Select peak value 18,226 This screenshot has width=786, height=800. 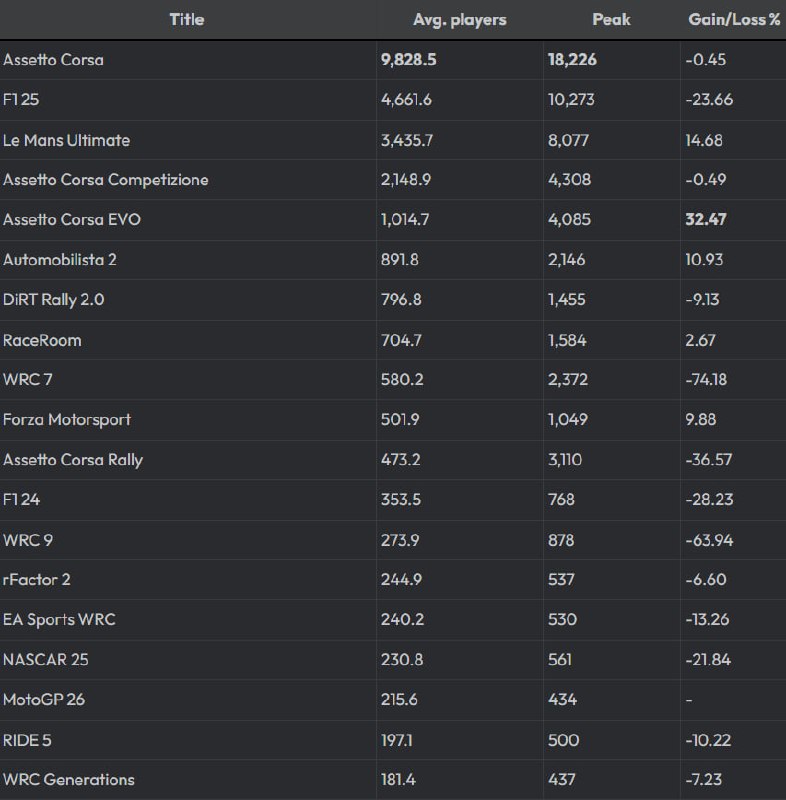tap(572, 60)
